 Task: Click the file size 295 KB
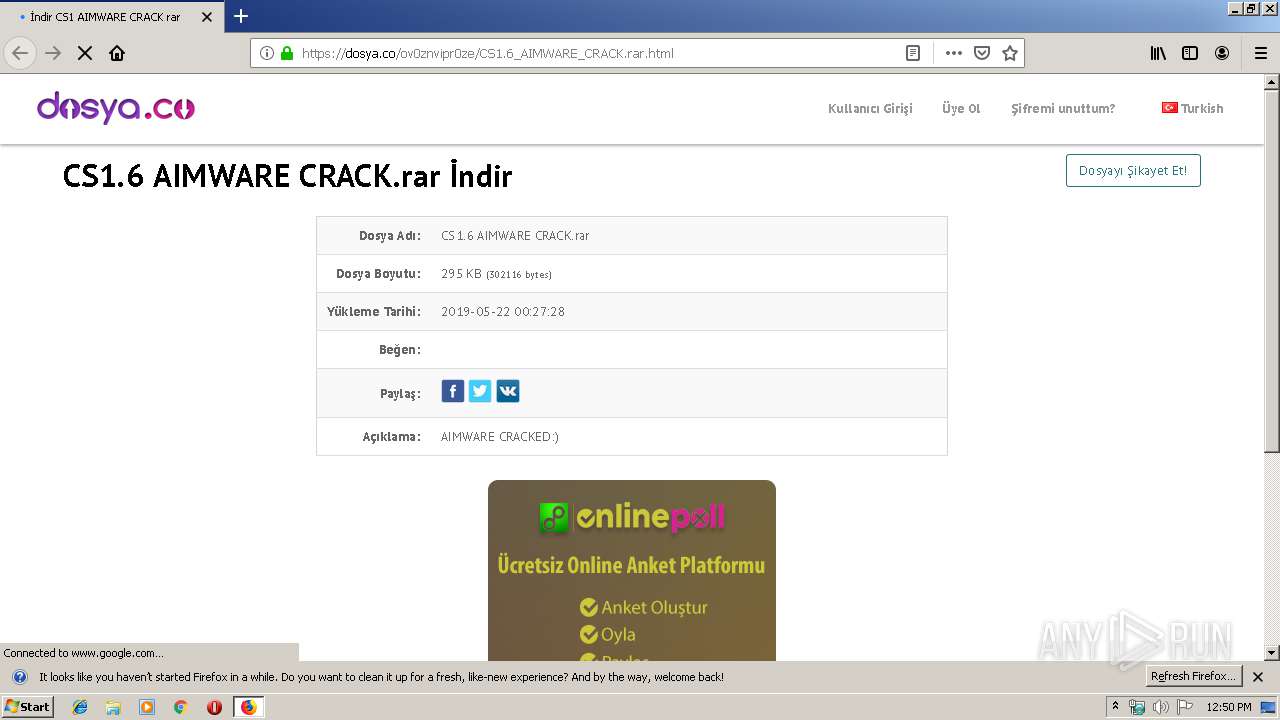[x=461, y=274]
